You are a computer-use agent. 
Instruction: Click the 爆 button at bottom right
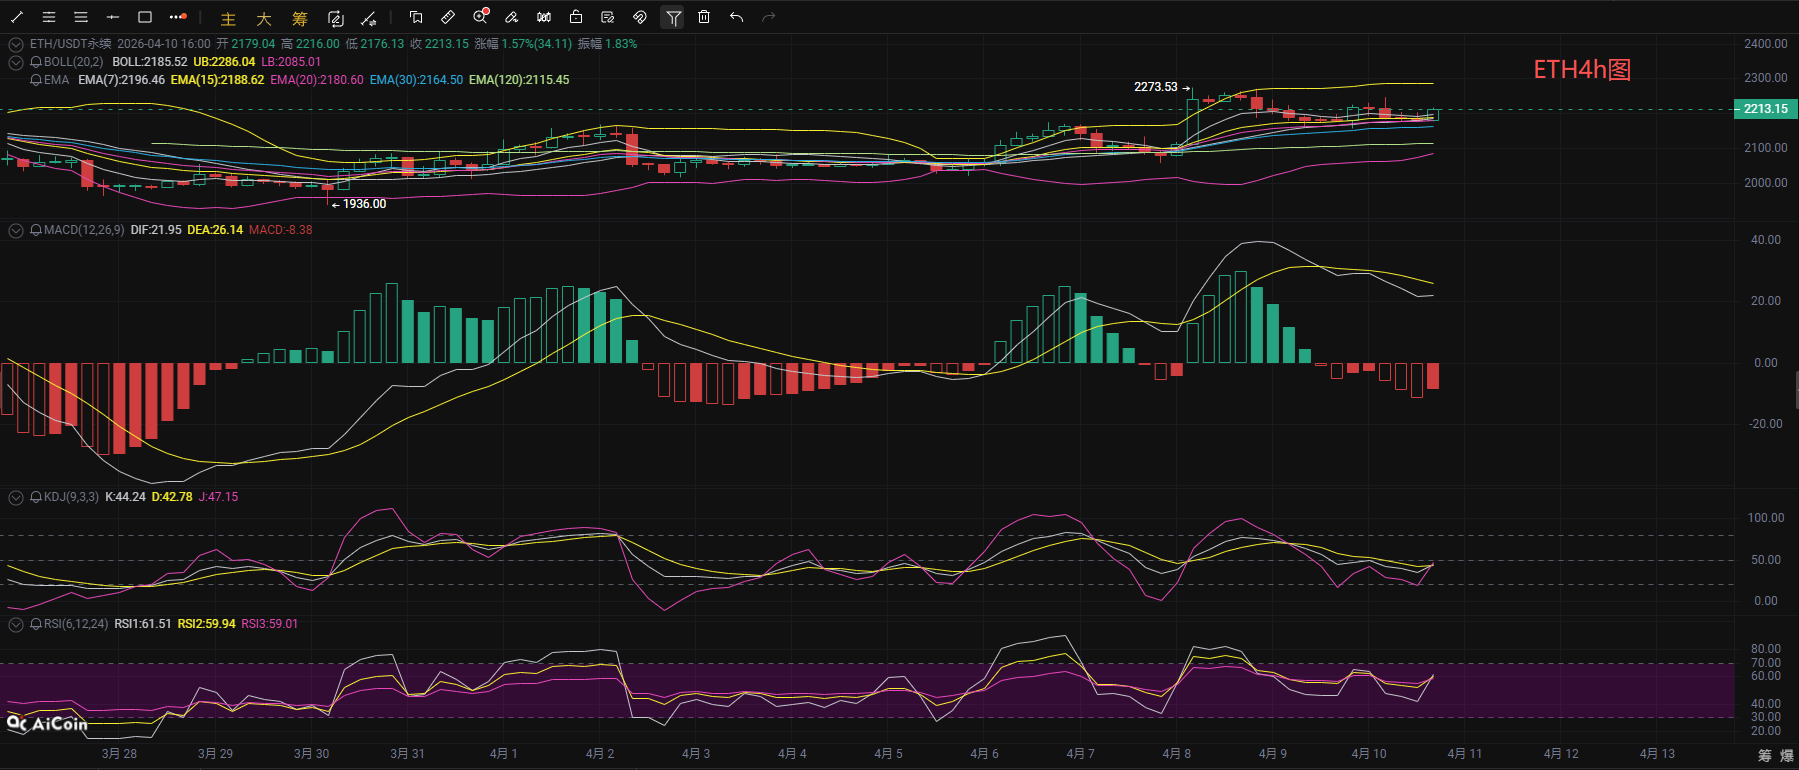pos(1787,755)
